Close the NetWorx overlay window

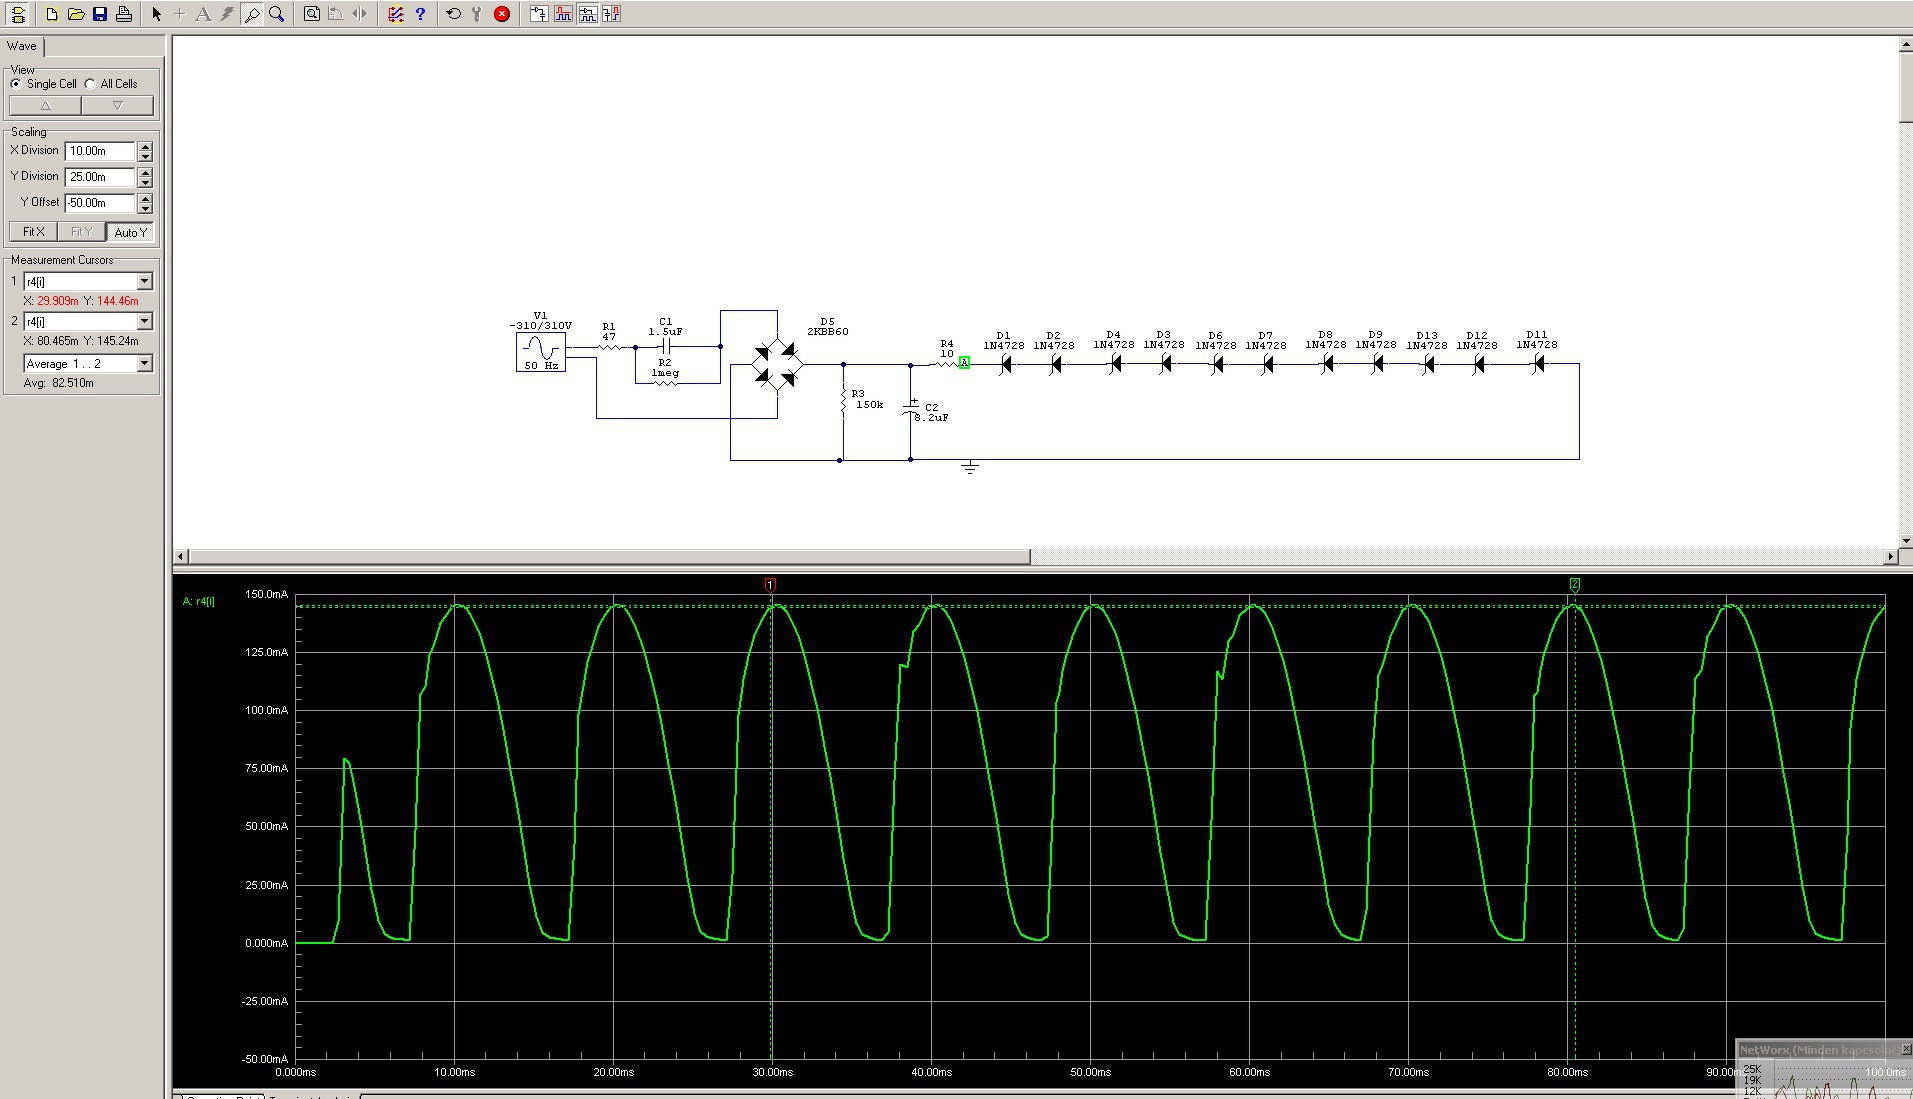click(1905, 1049)
